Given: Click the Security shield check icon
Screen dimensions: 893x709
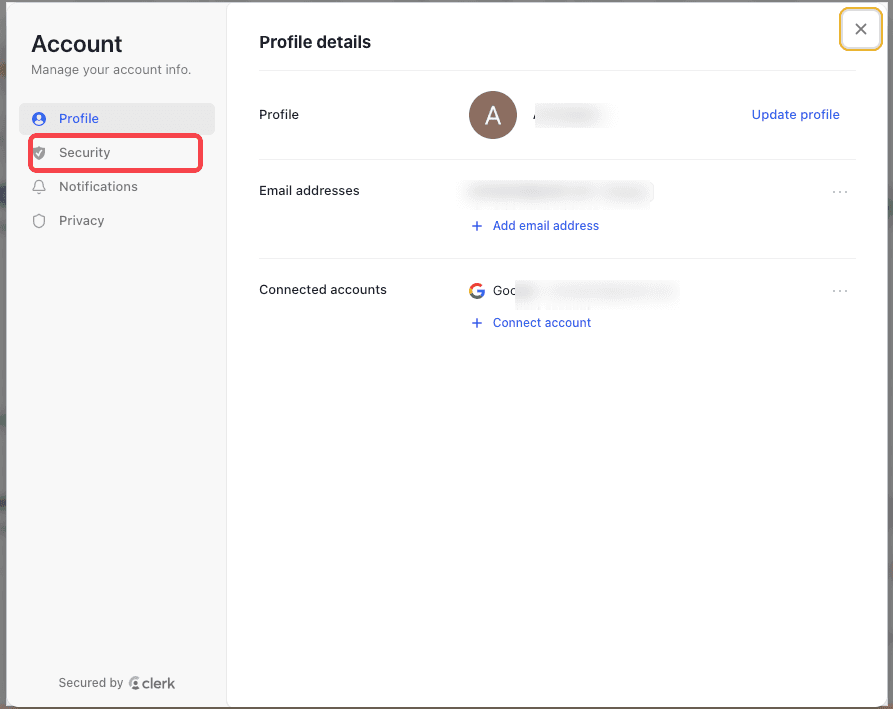Looking at the screenshot, I should coord(39,153).
